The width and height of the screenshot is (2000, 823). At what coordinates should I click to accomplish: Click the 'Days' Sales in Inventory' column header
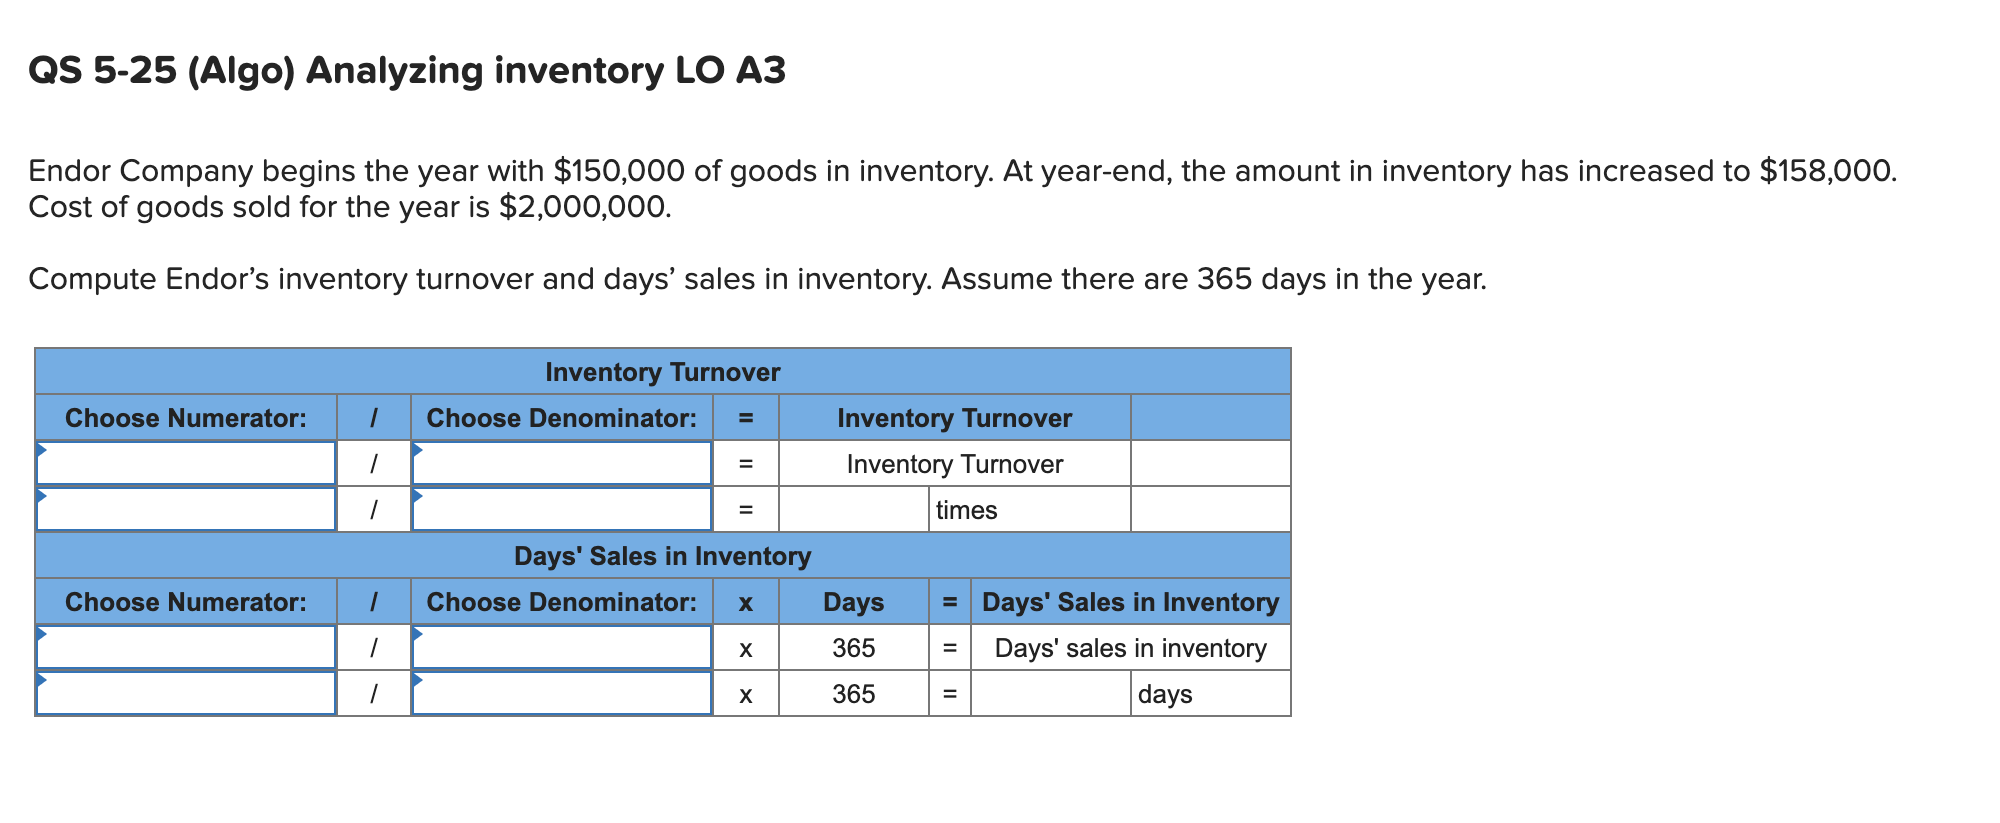(1130, 602)
